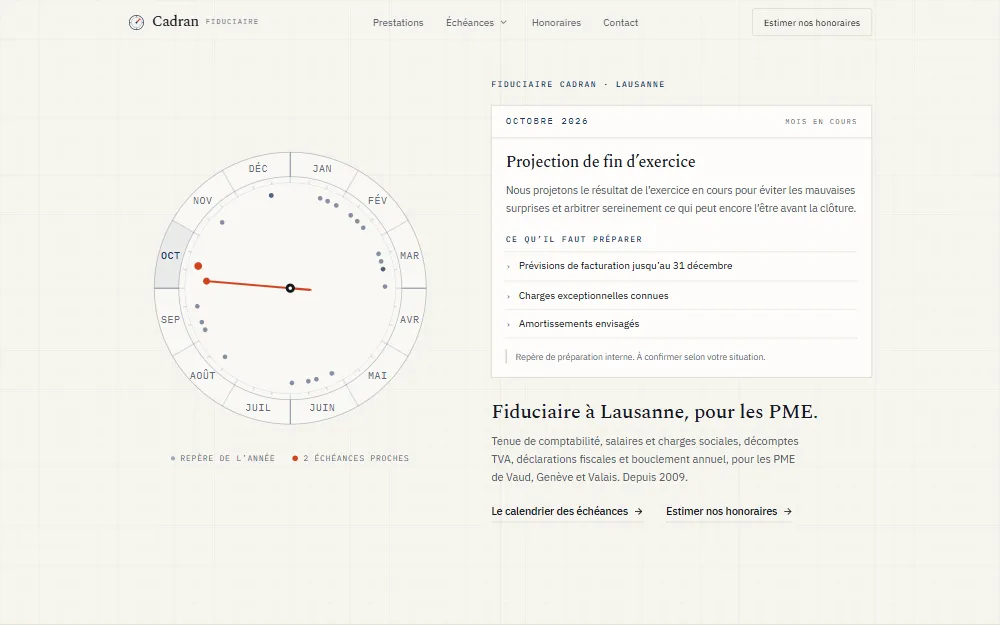Click the MOIS EN COURS label
1000x625 pixels.
pos(821,121)
